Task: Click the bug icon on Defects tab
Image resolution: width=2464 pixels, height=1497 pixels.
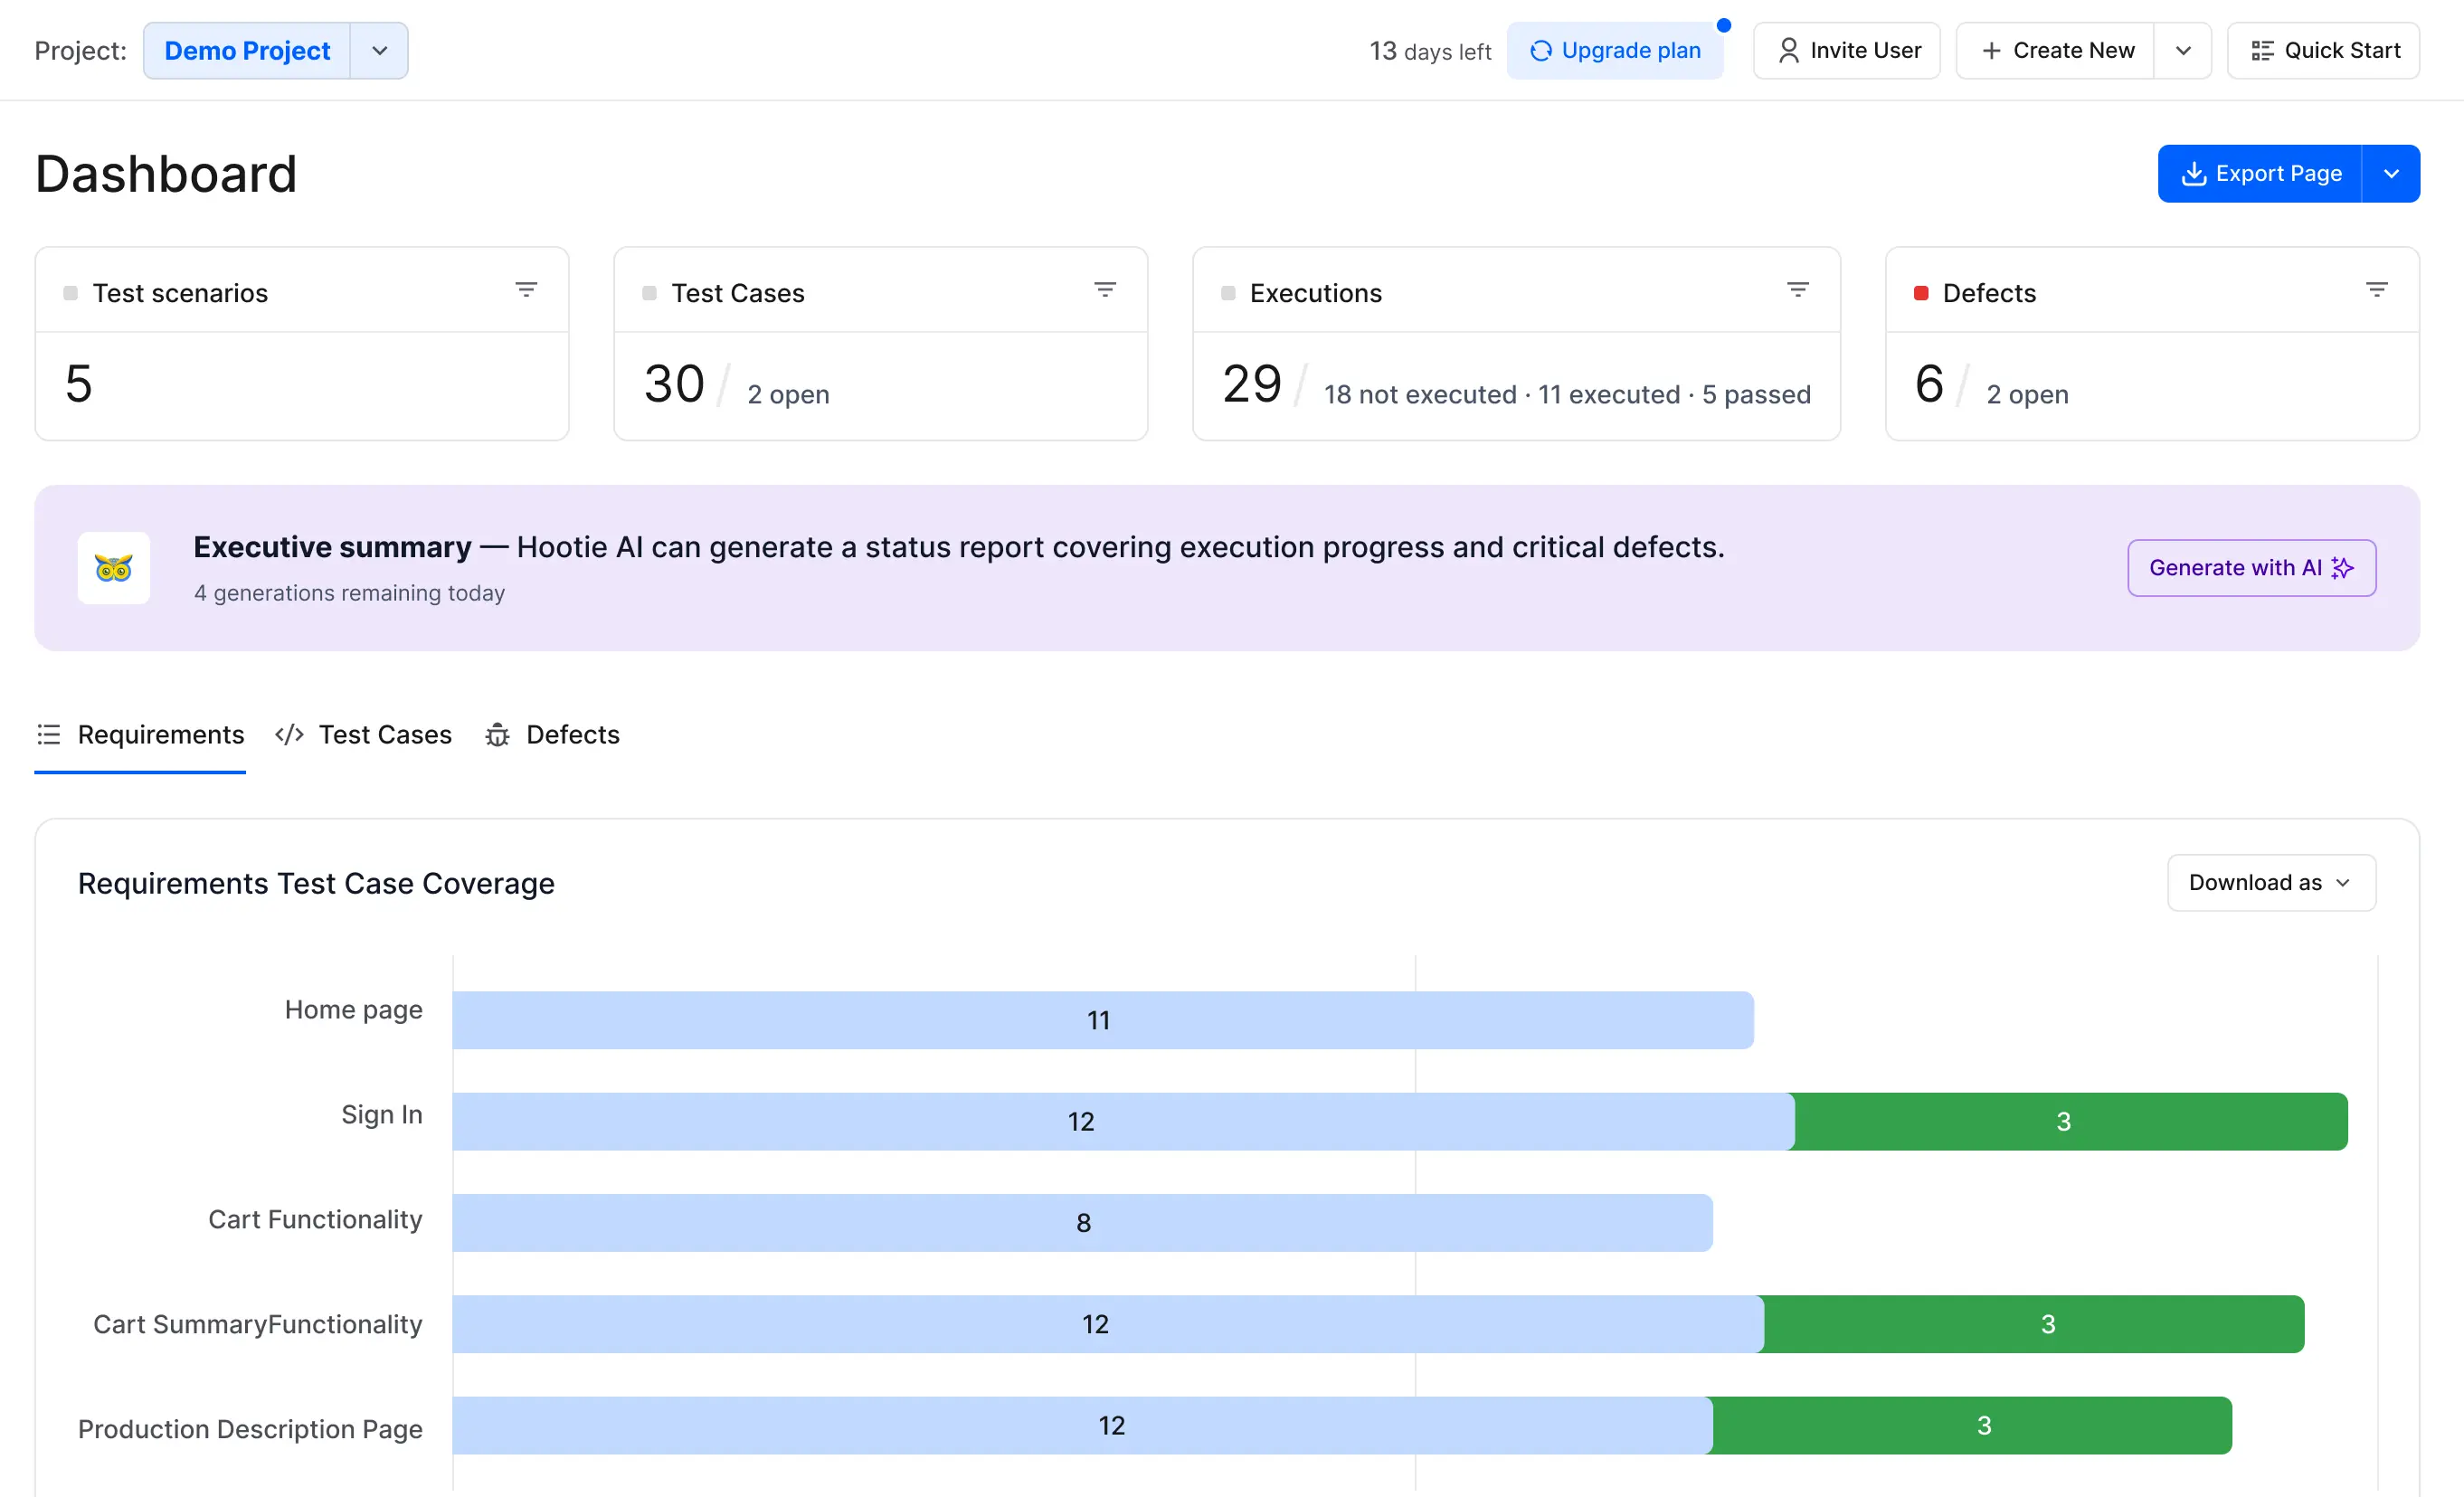Action: tap(497, 735)
